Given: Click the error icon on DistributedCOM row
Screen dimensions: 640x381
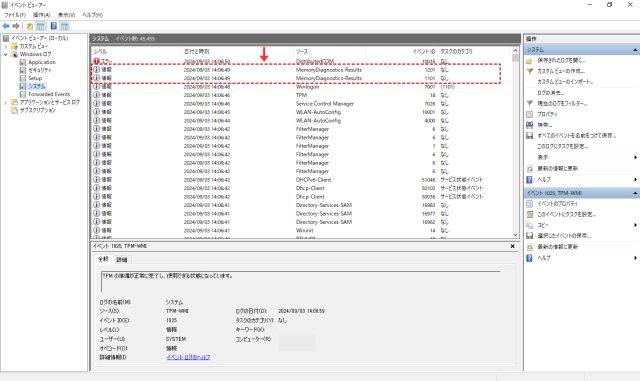Looking at the screenshot, I should click(96, 61).
